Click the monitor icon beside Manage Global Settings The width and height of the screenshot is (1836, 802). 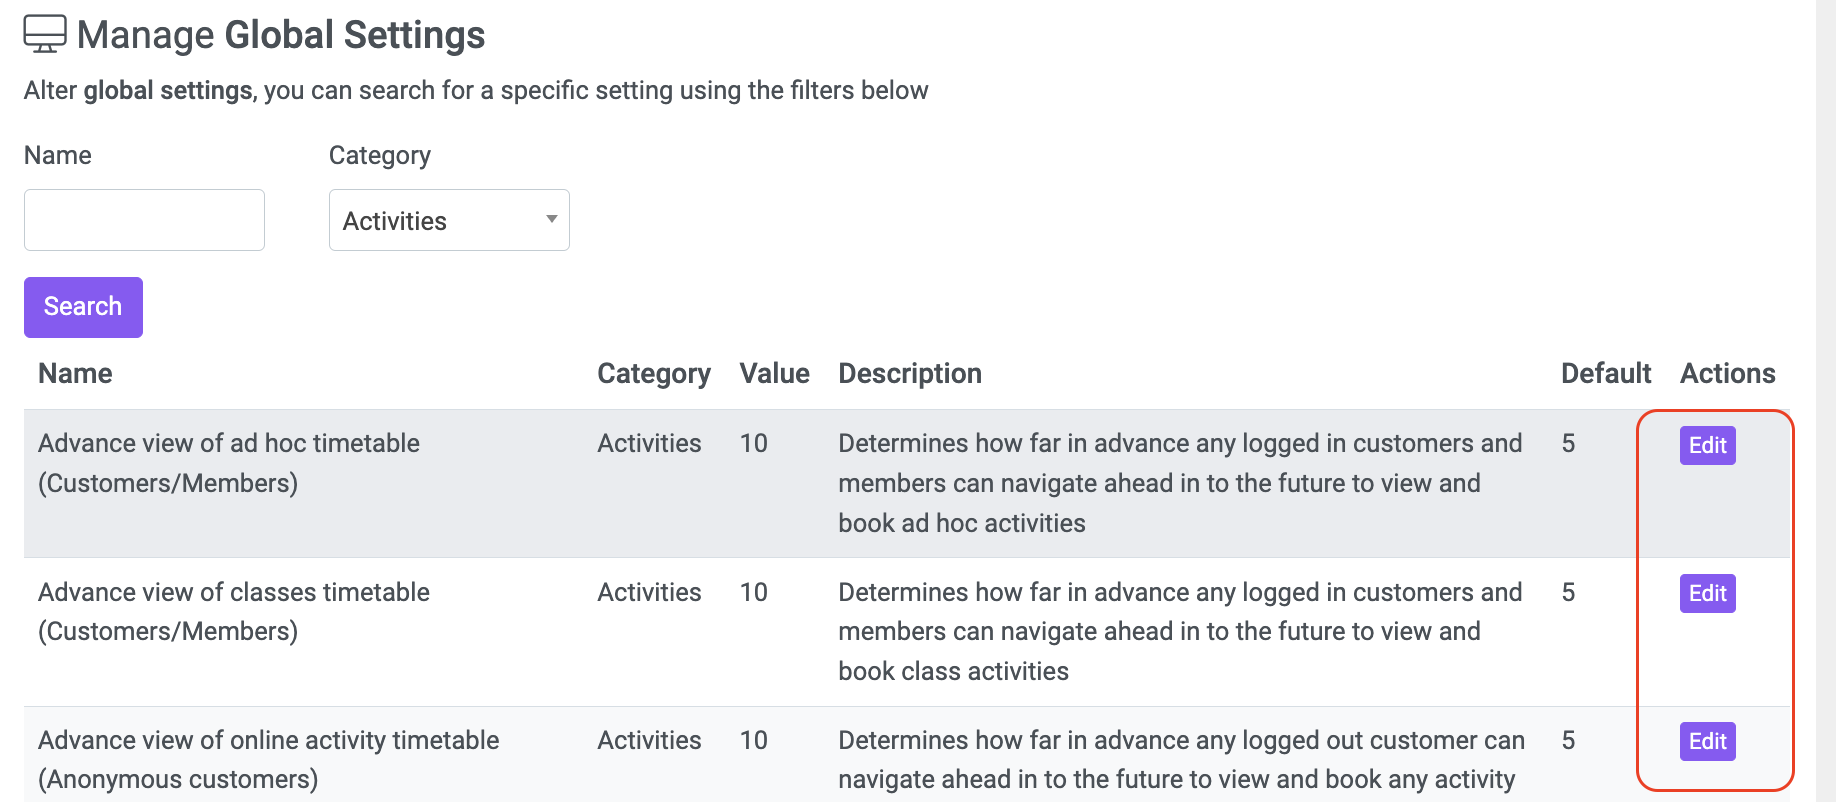[45, 34]
